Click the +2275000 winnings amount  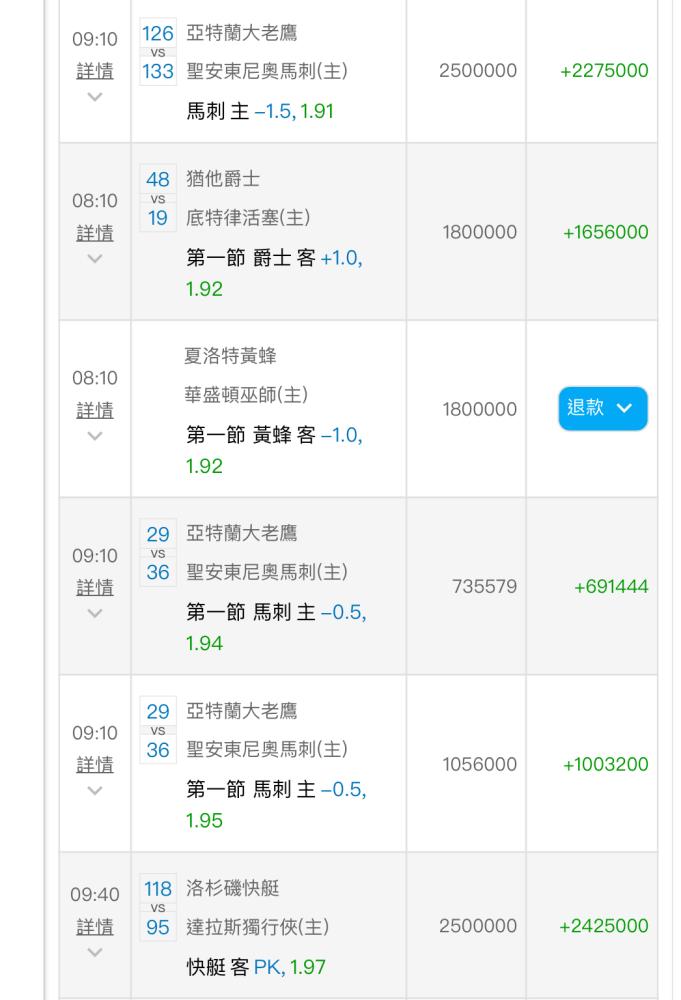click(x=604, y=71)
